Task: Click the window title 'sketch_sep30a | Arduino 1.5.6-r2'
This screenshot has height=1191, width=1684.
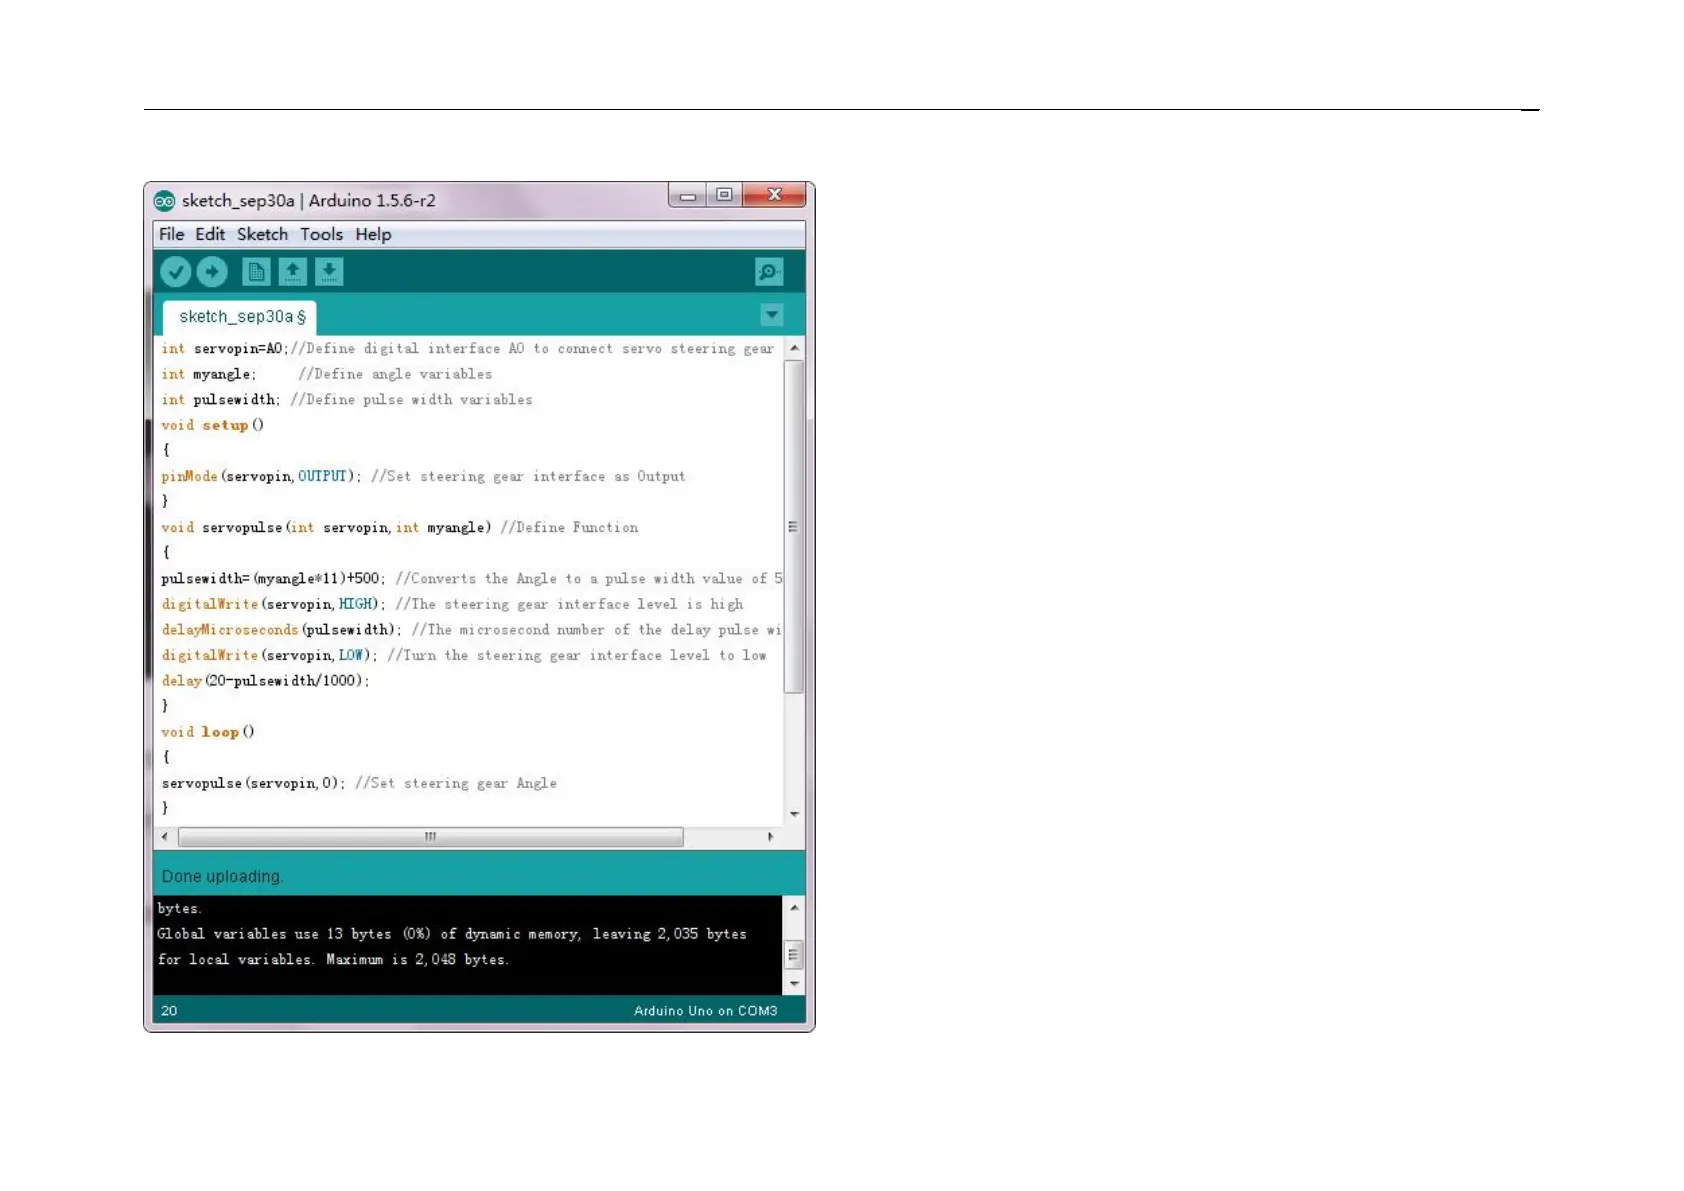Action: (309, 201)
